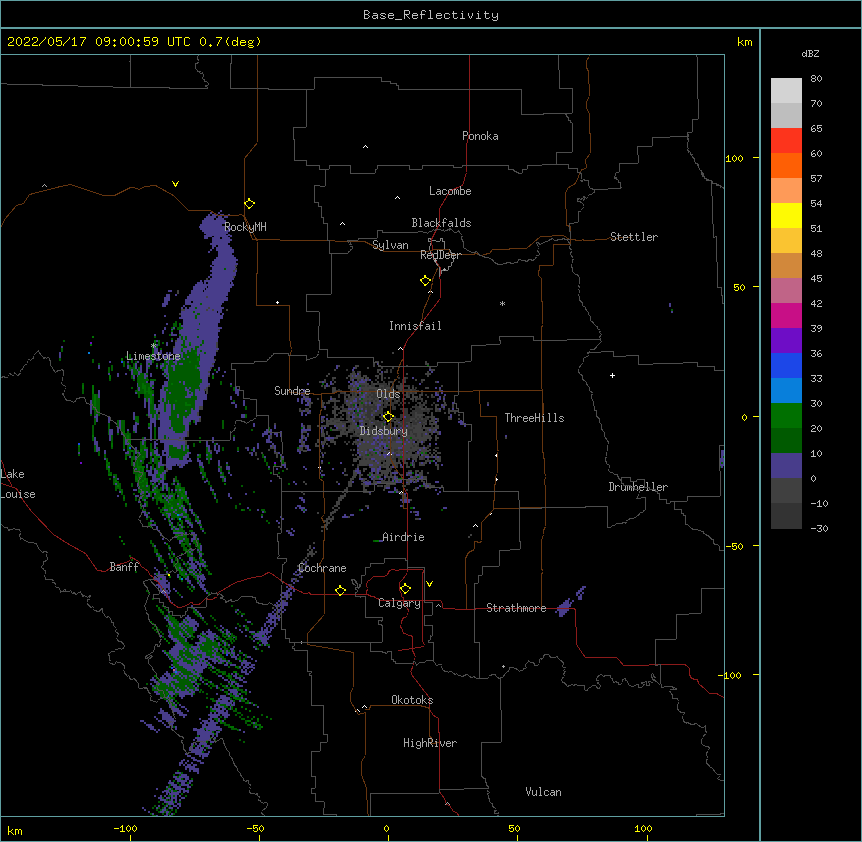Screen dimensions: 862x842
Task: Click the yellow 54 dBZ legend swatch
Action: point(786,215)
